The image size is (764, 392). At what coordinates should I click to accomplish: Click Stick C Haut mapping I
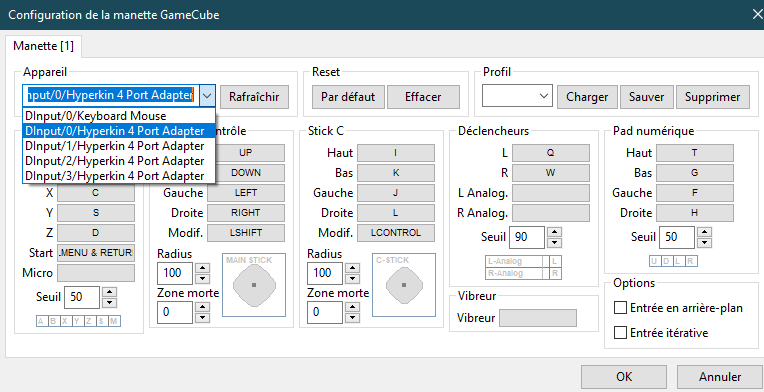click(396, 153)
